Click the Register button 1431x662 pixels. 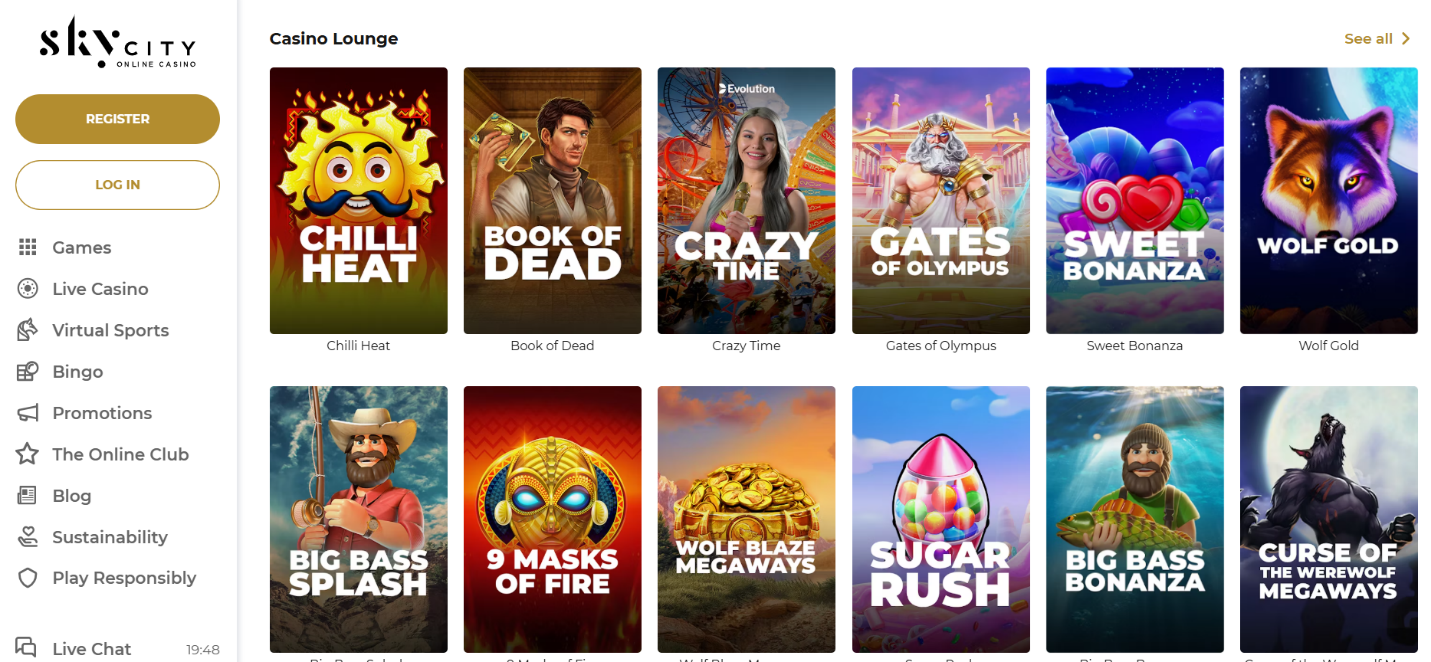(117, 119)
